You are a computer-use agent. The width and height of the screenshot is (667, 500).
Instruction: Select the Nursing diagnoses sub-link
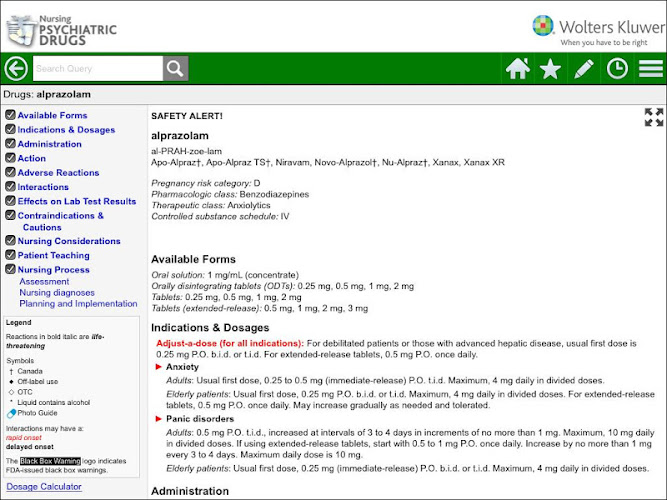coord(57,293)
